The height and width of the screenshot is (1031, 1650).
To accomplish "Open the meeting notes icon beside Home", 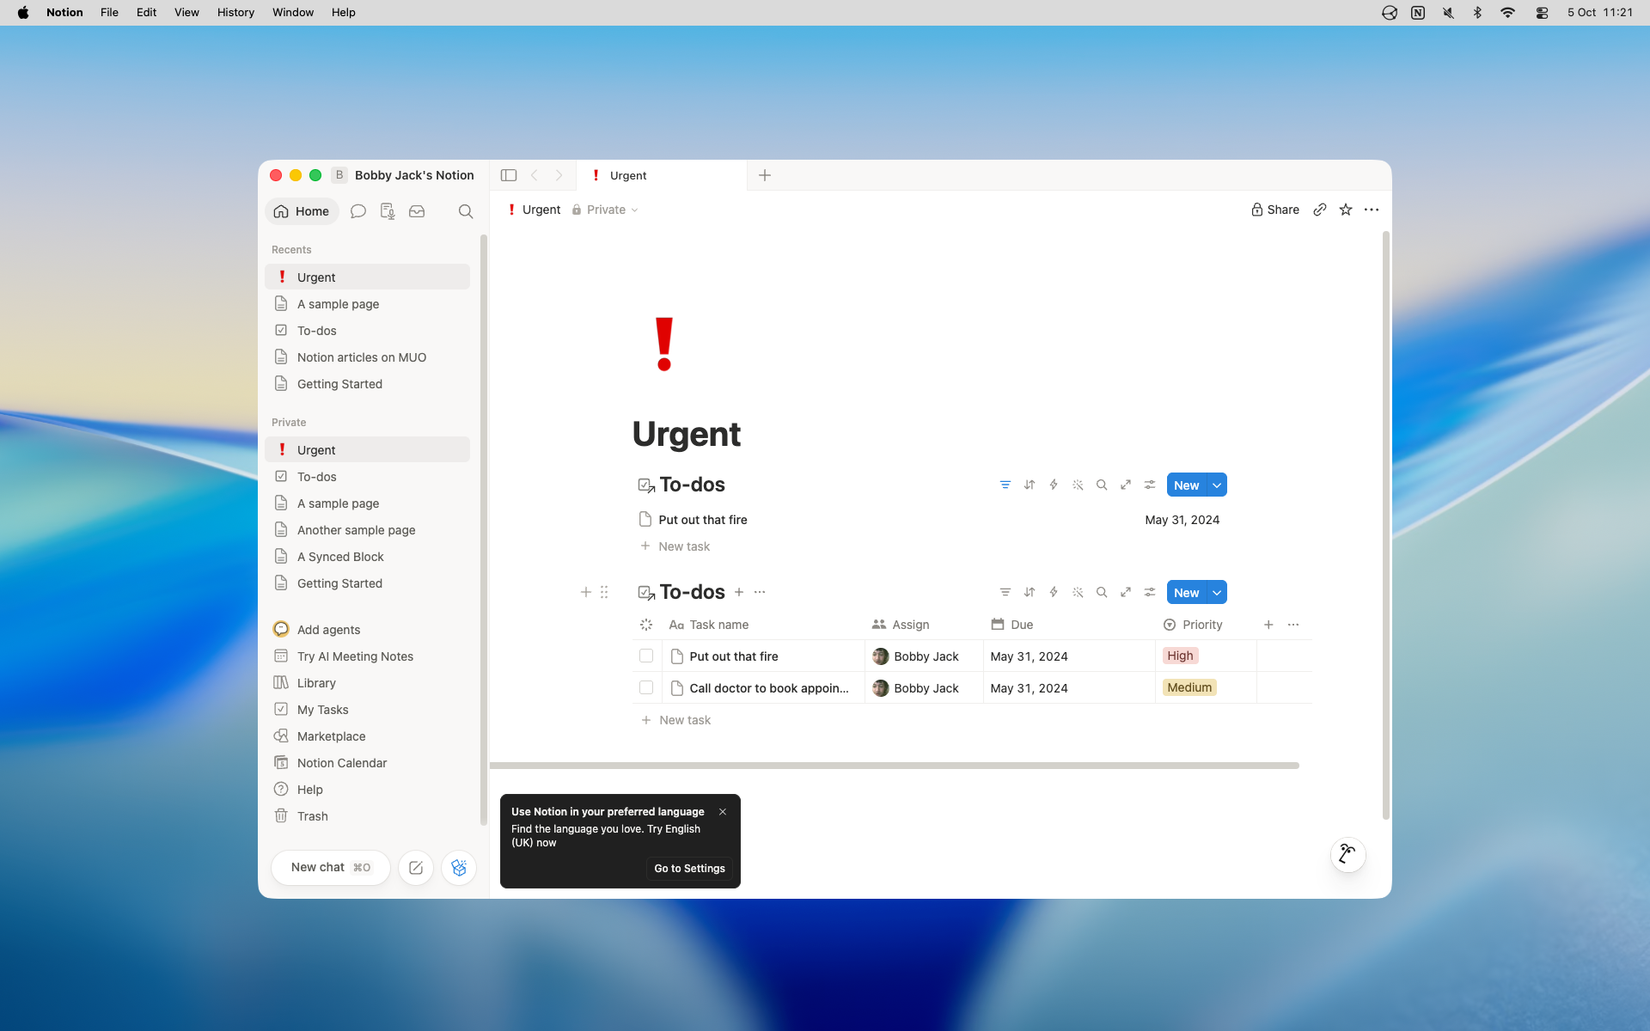I will 387,211.
